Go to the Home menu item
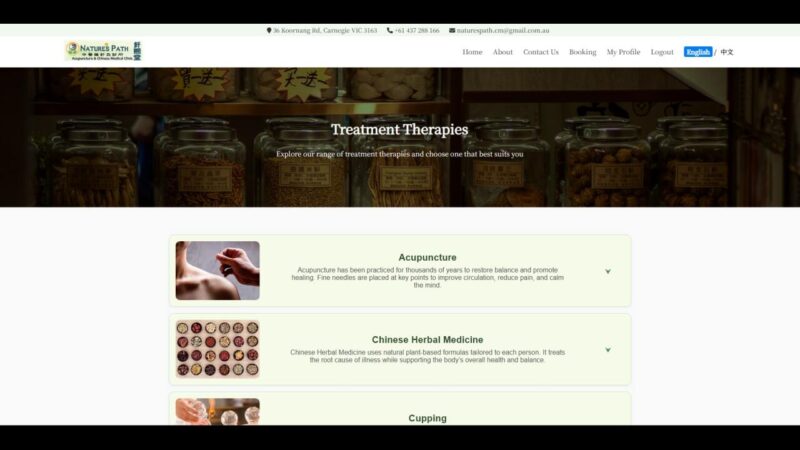Viewport: 800px width, 450px height. [472, 52]
